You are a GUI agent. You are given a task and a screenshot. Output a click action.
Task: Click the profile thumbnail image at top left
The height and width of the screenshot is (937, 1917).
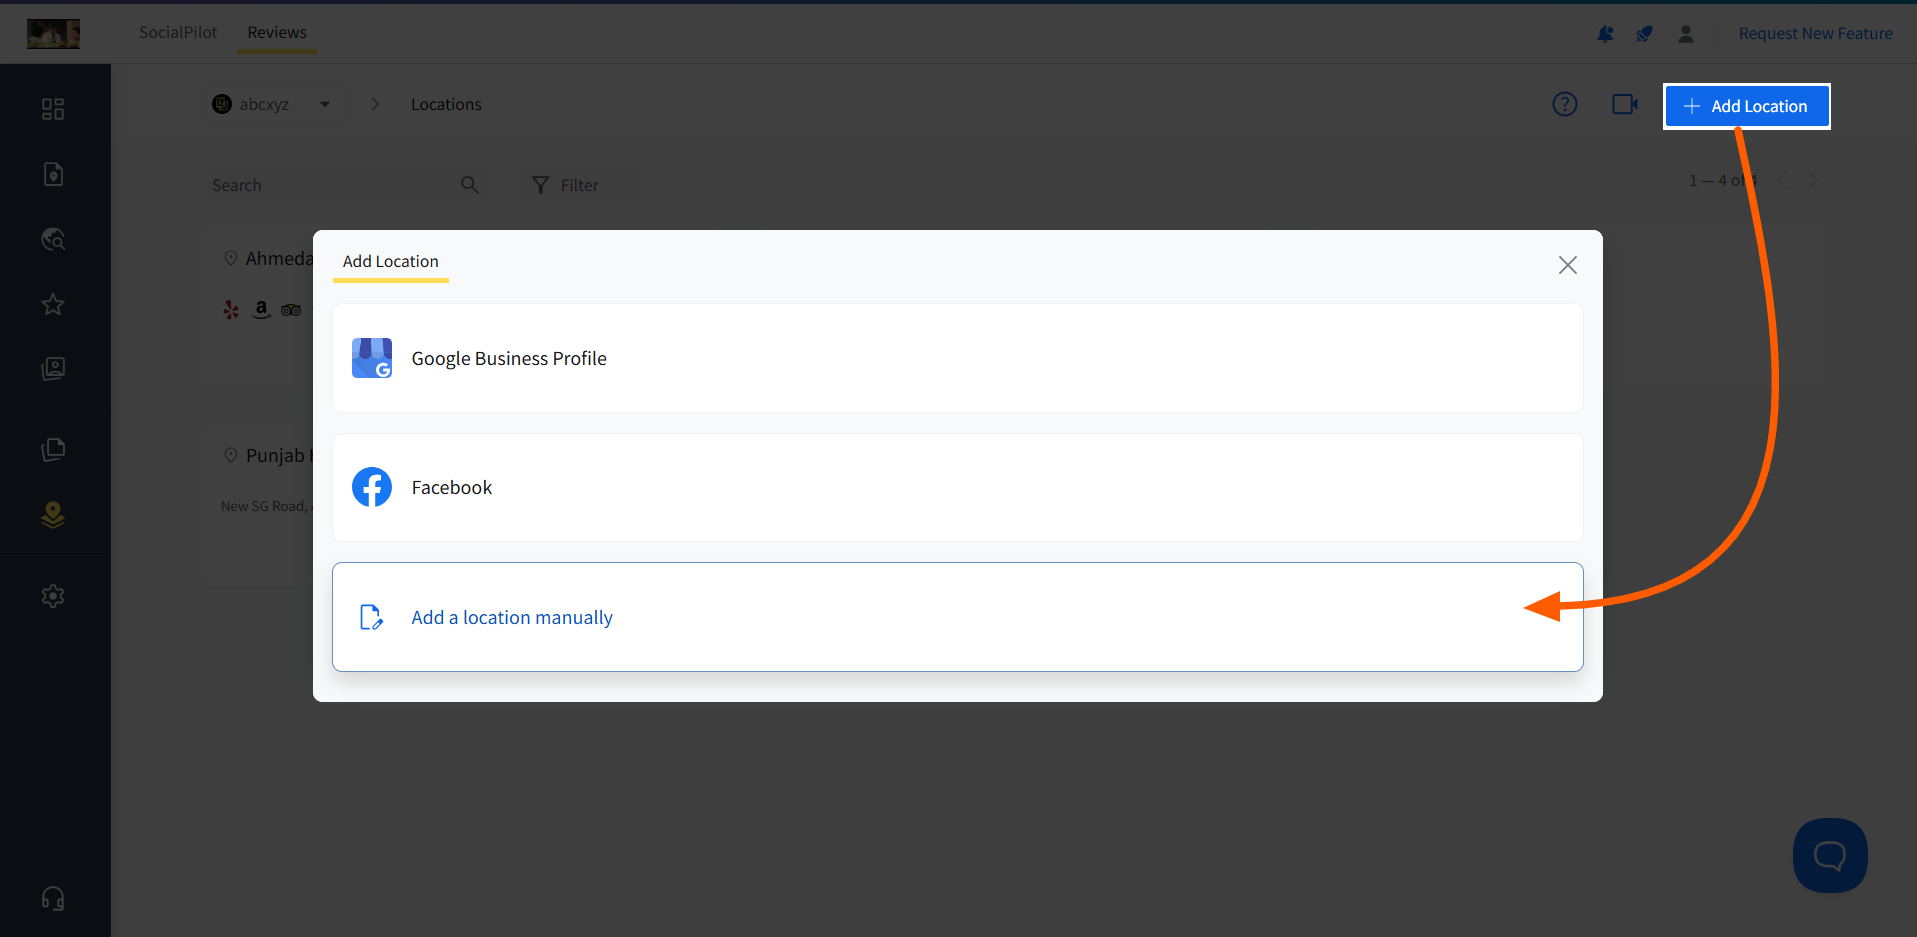[x=54, y=34]
